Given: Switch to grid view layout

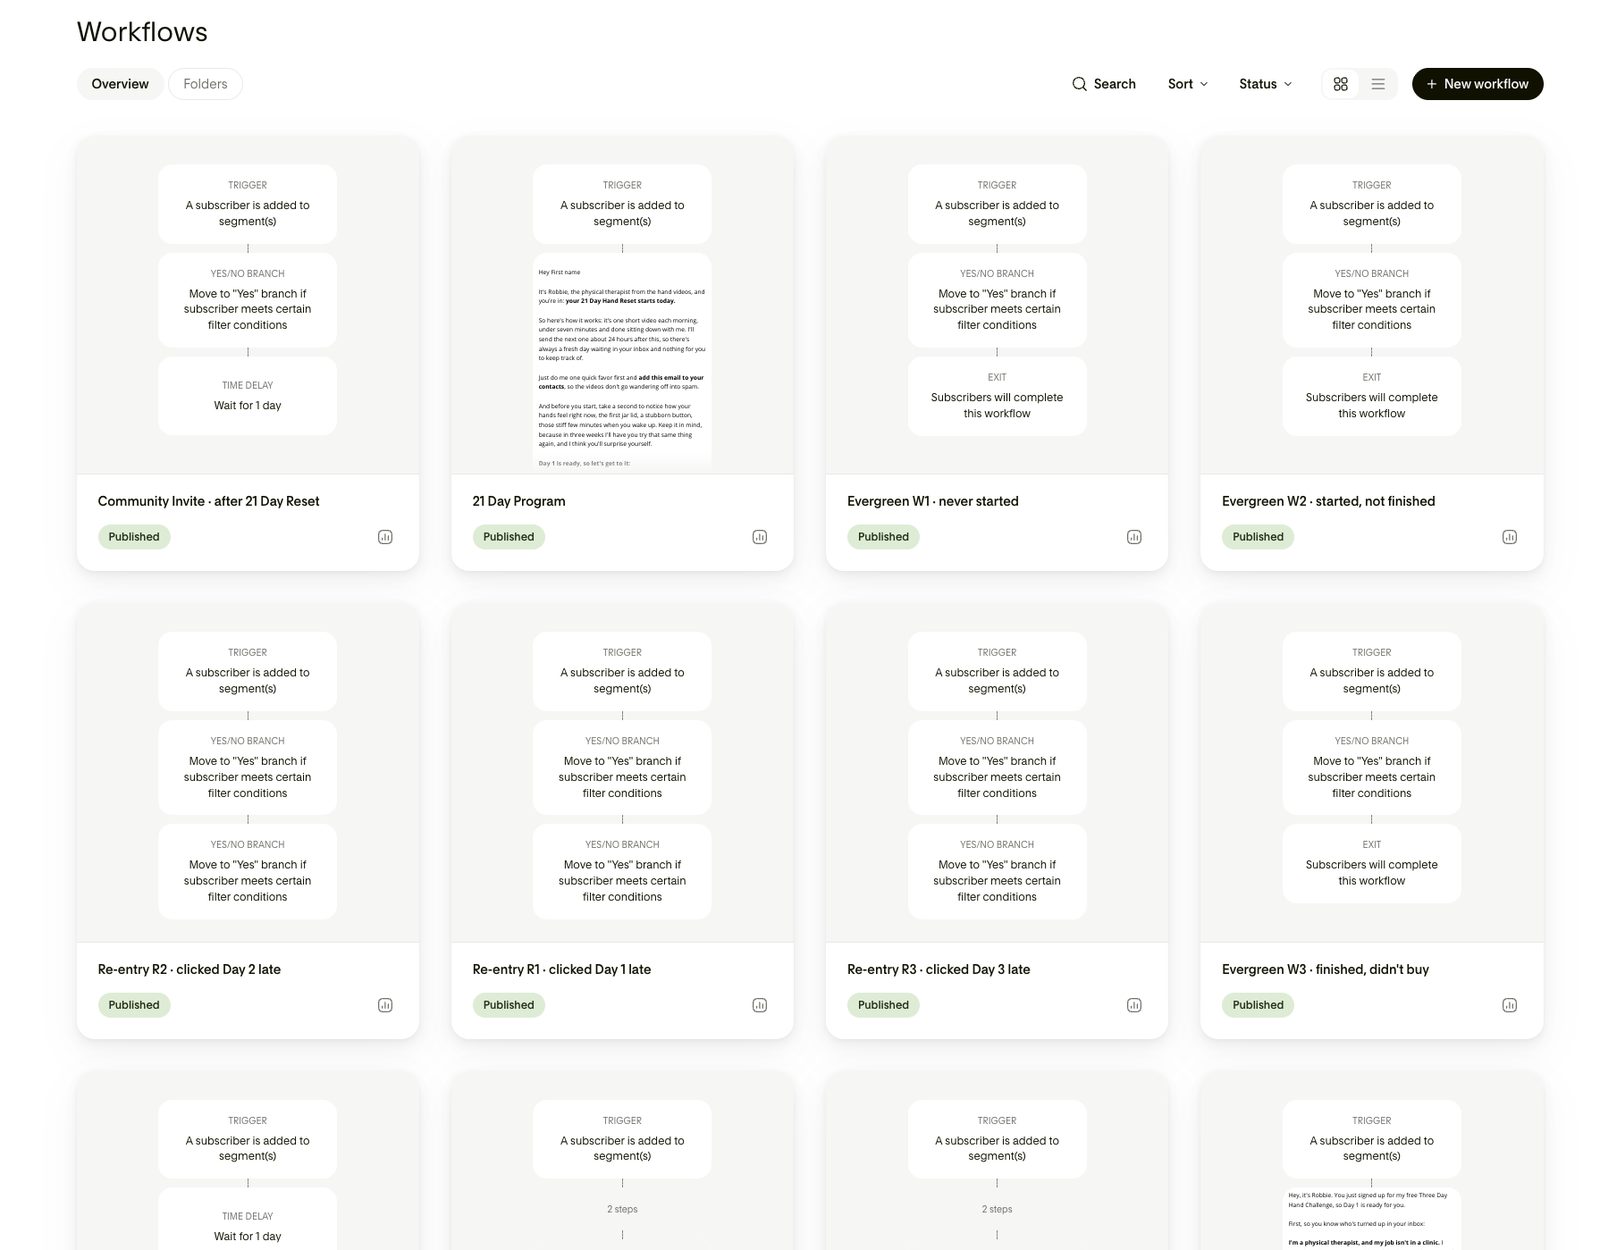Looking at the screenshot, I should 1341,84.
